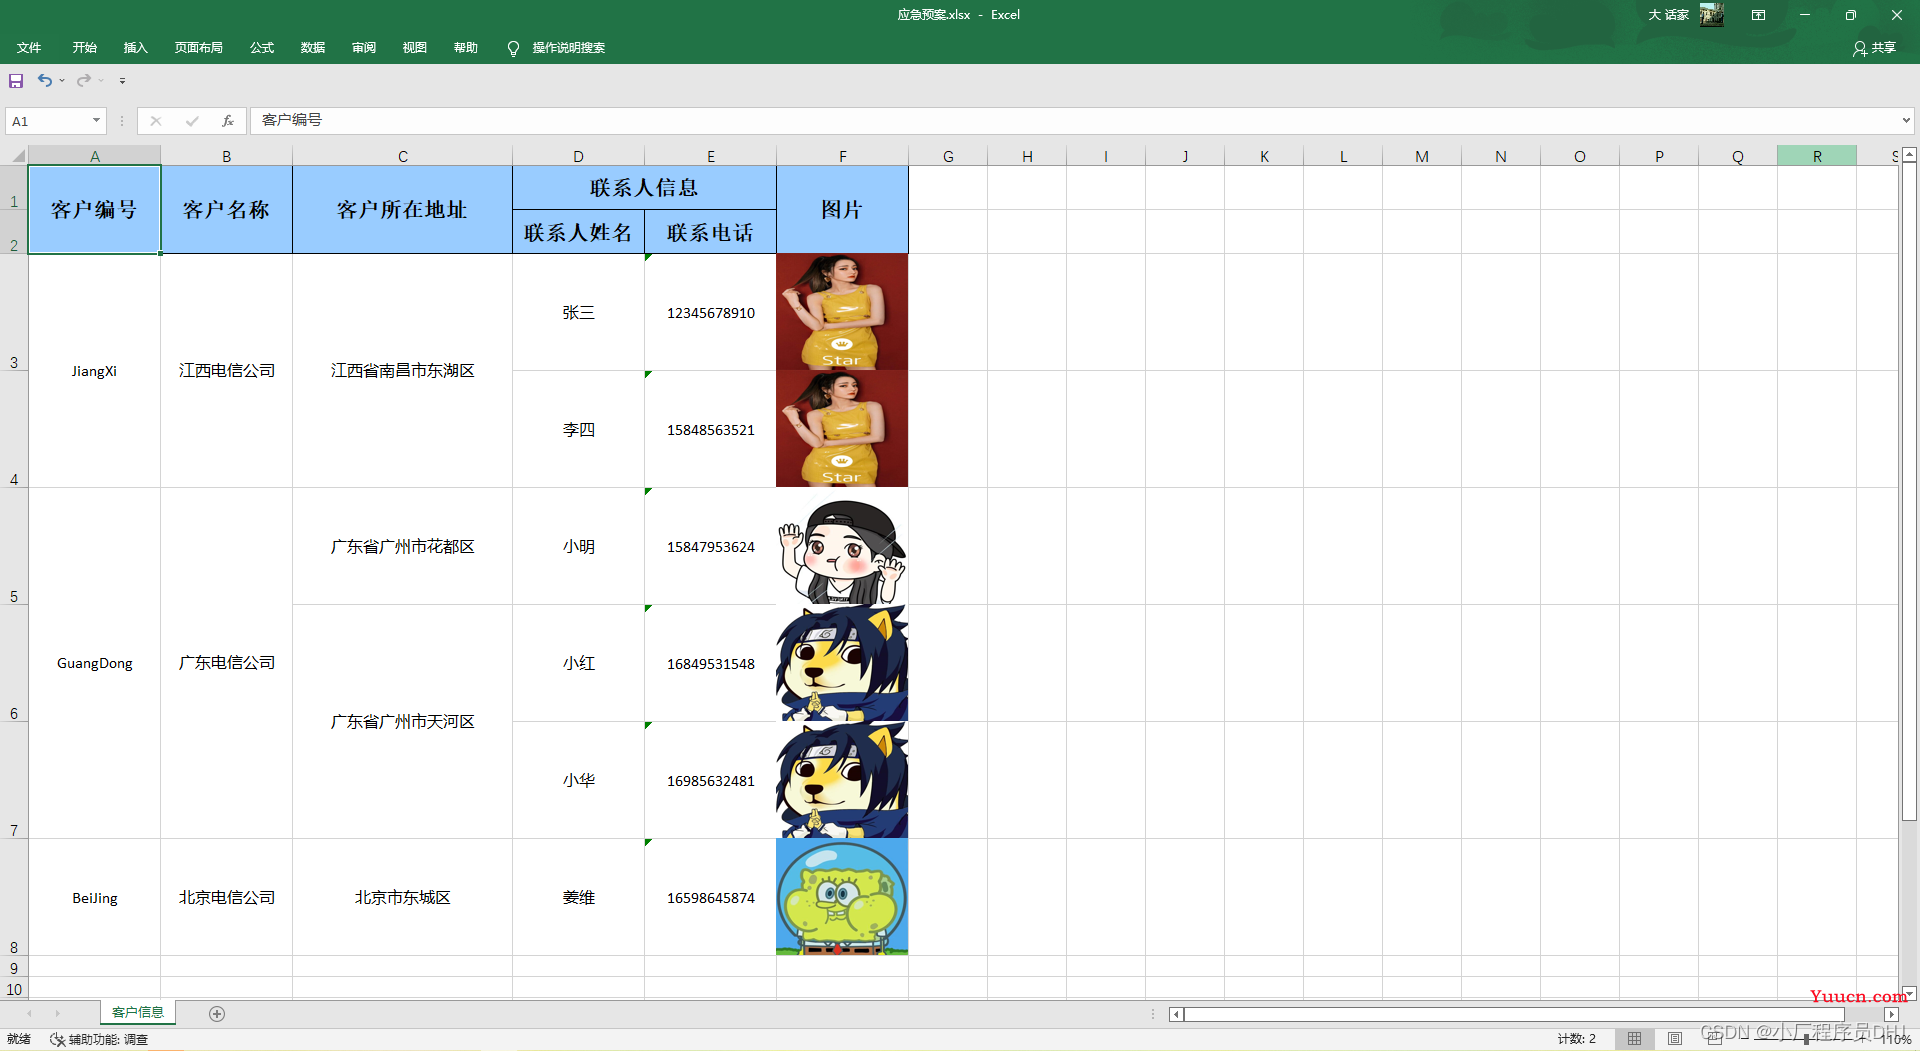Expand the formula bar with the right chevron
The width and height of the screenshot is (1920, 1051).
click(1906, 121)
